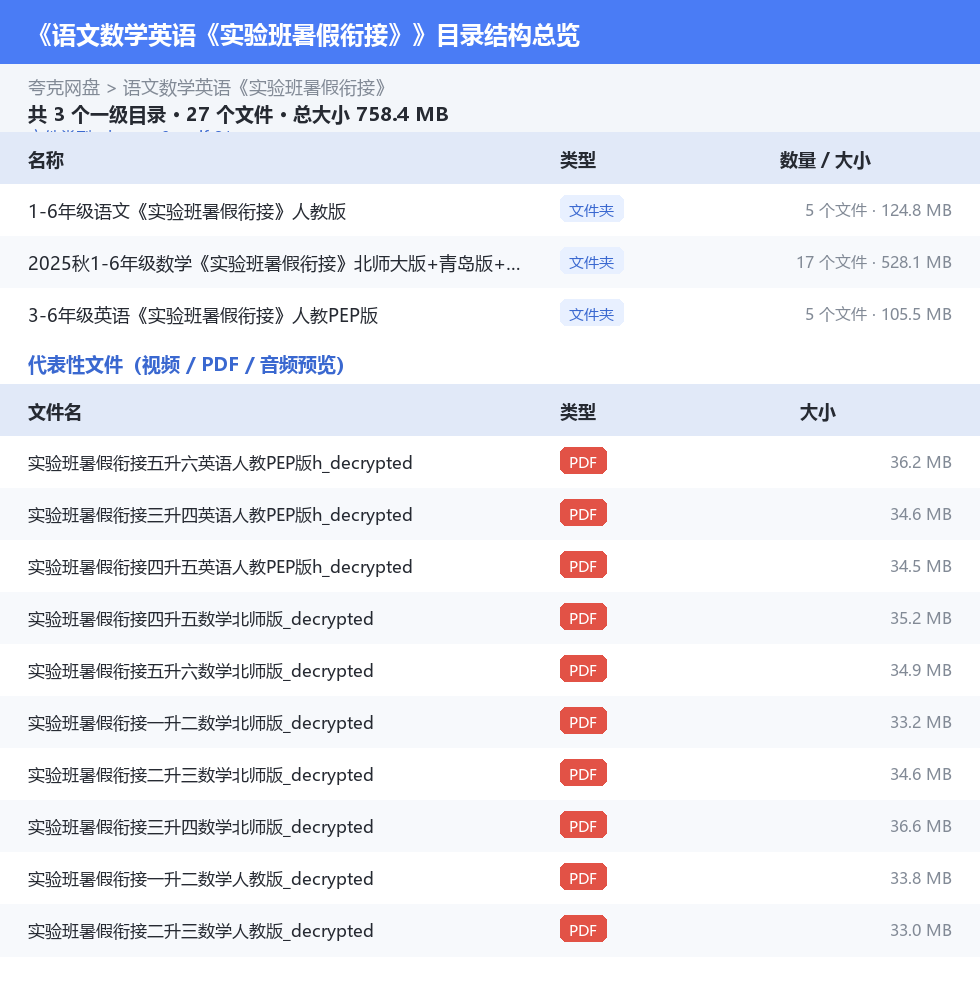Open file 实验班暑假衔接五升六数学北师版_decrypted
This screenshot has height=988, width=980.
coord(200,670)
